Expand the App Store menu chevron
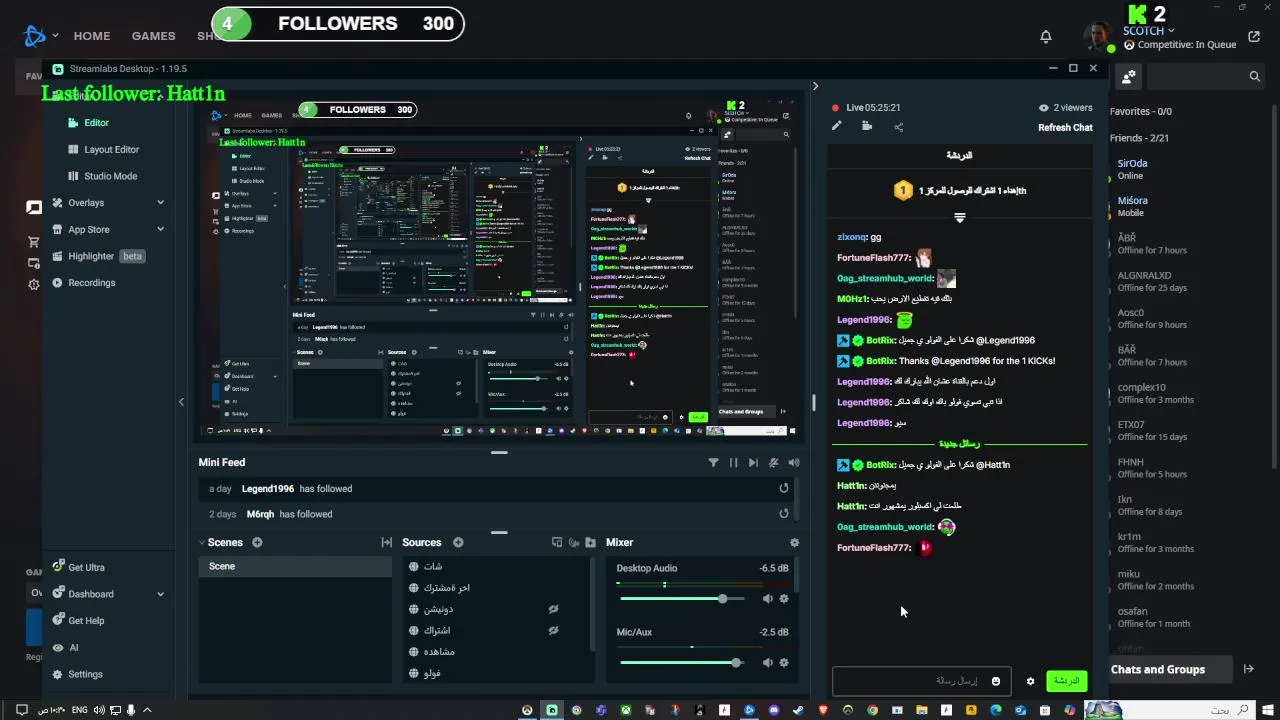Image resolution: width=1280 pixels, height=720 pixels. [x=161, y=230]
